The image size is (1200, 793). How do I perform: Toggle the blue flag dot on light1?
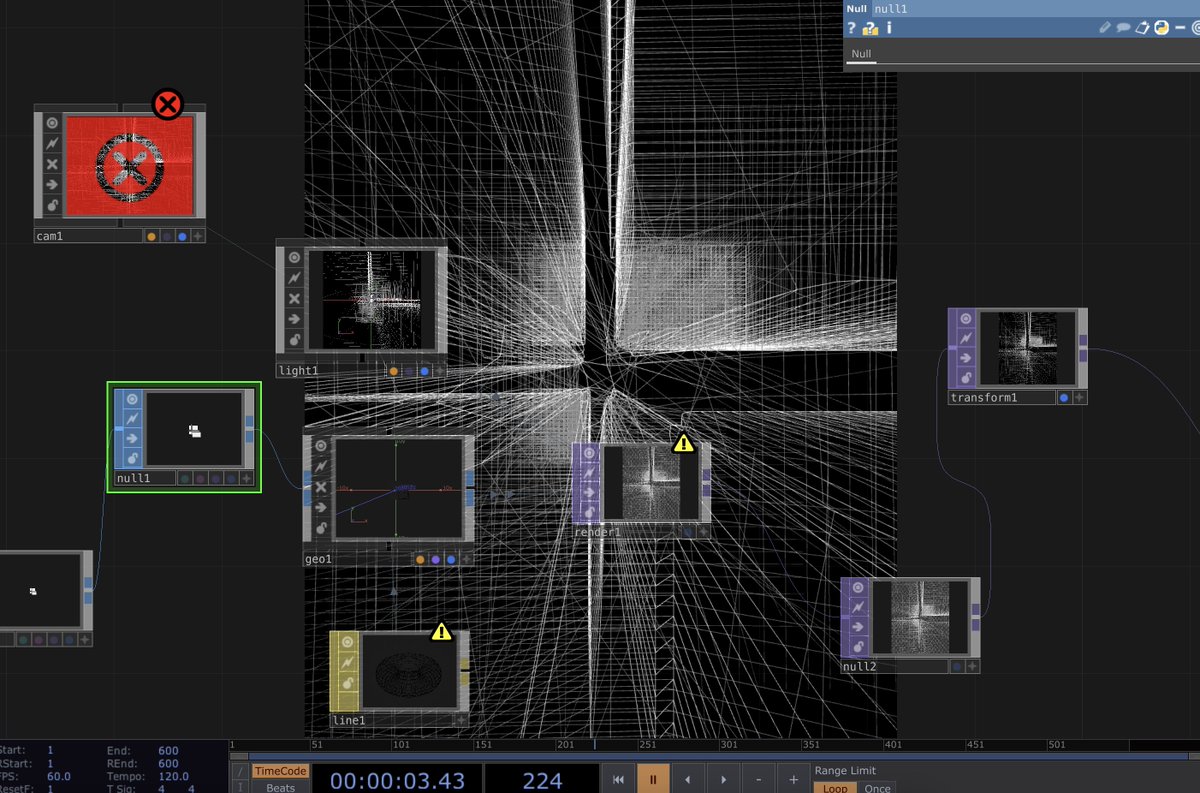click(424, 371)
